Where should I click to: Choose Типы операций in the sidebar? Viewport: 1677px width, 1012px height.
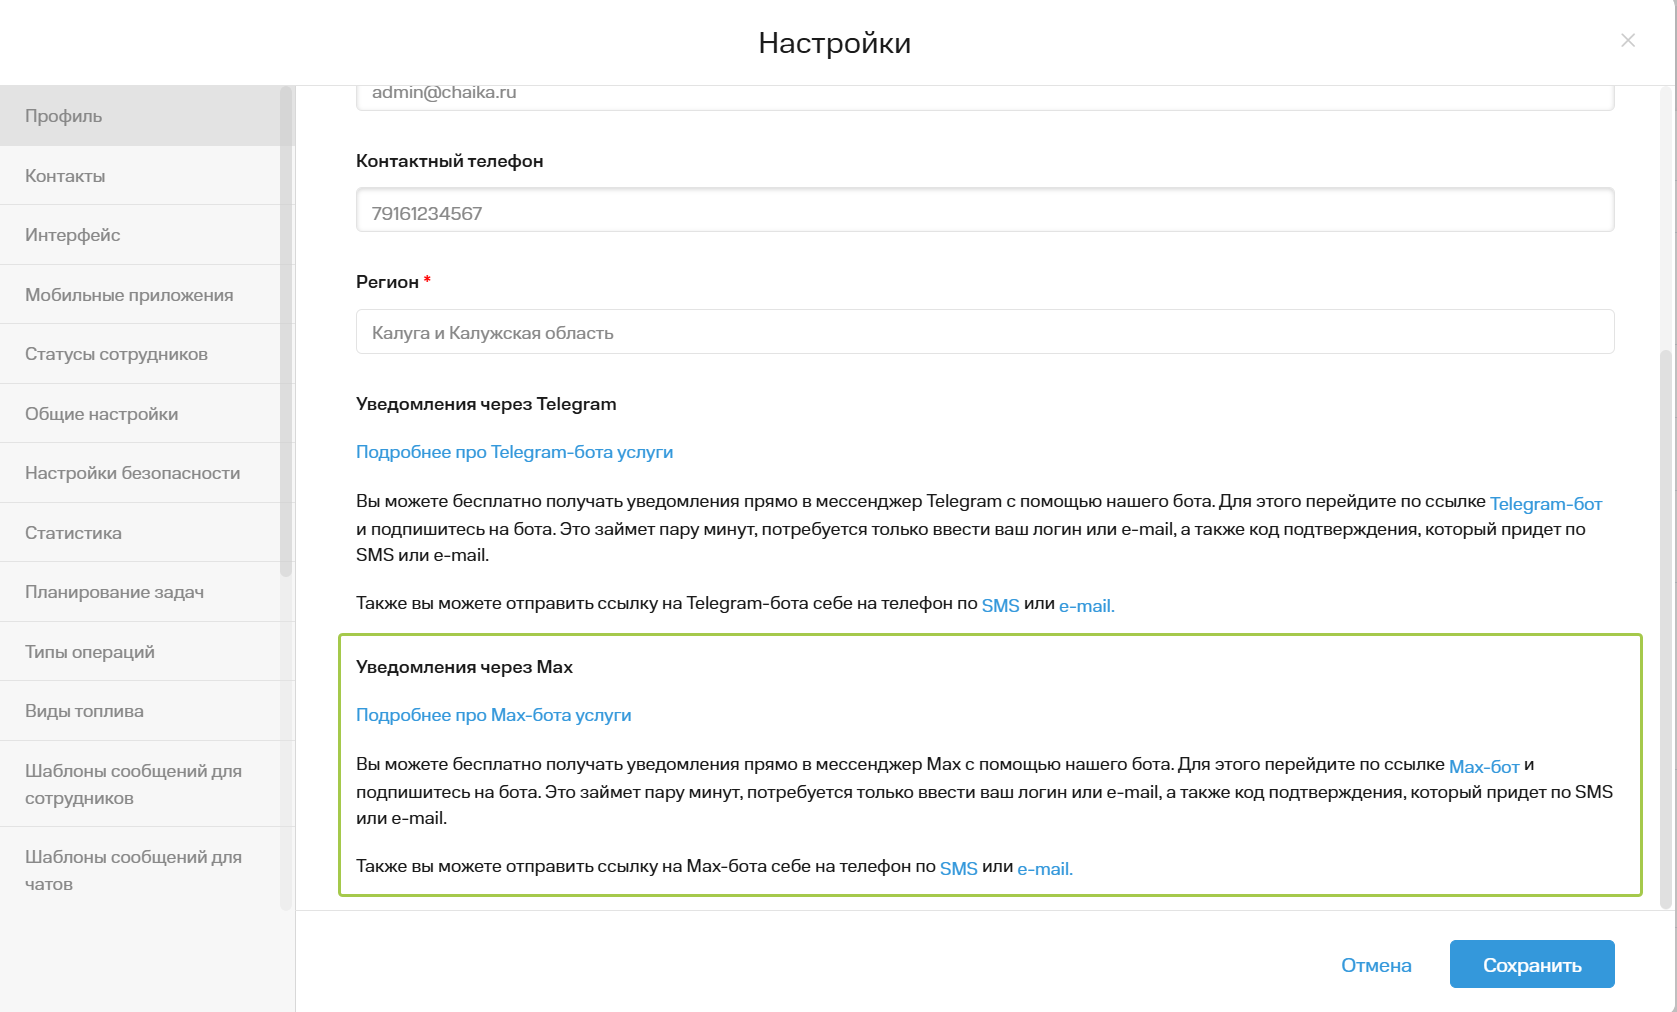[x=140, y=652]
